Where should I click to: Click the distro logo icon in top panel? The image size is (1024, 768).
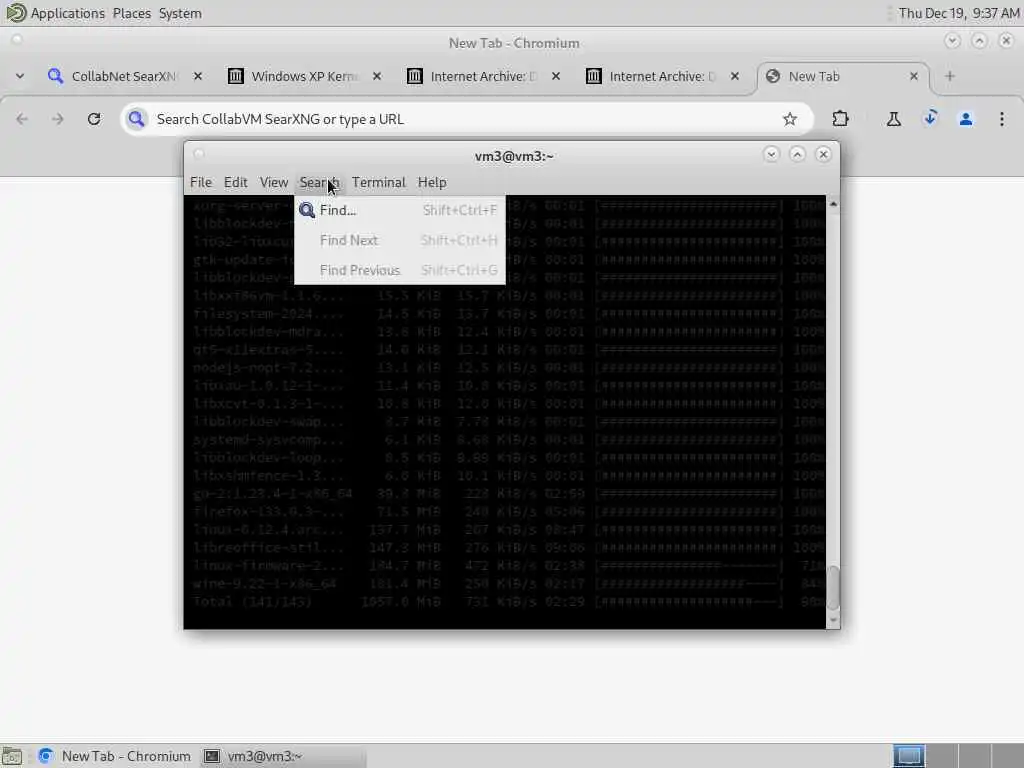pos(15,13)
